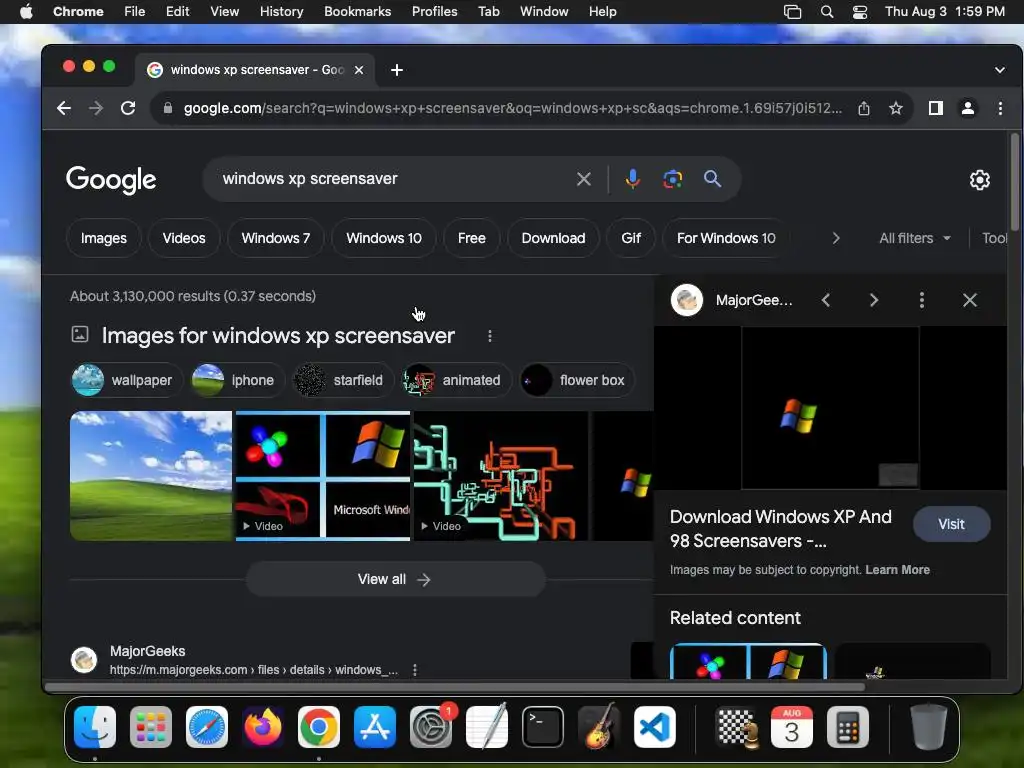The width and height of the screenshot is (1024, 768).
Task: Open Download Windows XP And 98 Screensavers title
Action: tap(780, 529)
